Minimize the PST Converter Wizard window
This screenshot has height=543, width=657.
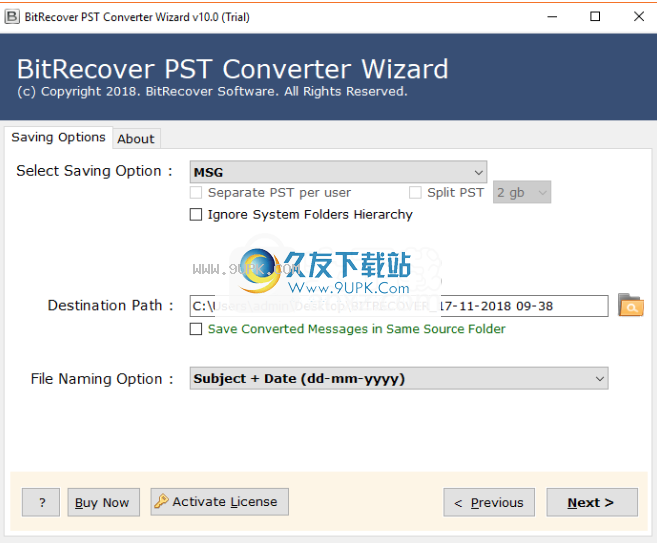552,17
